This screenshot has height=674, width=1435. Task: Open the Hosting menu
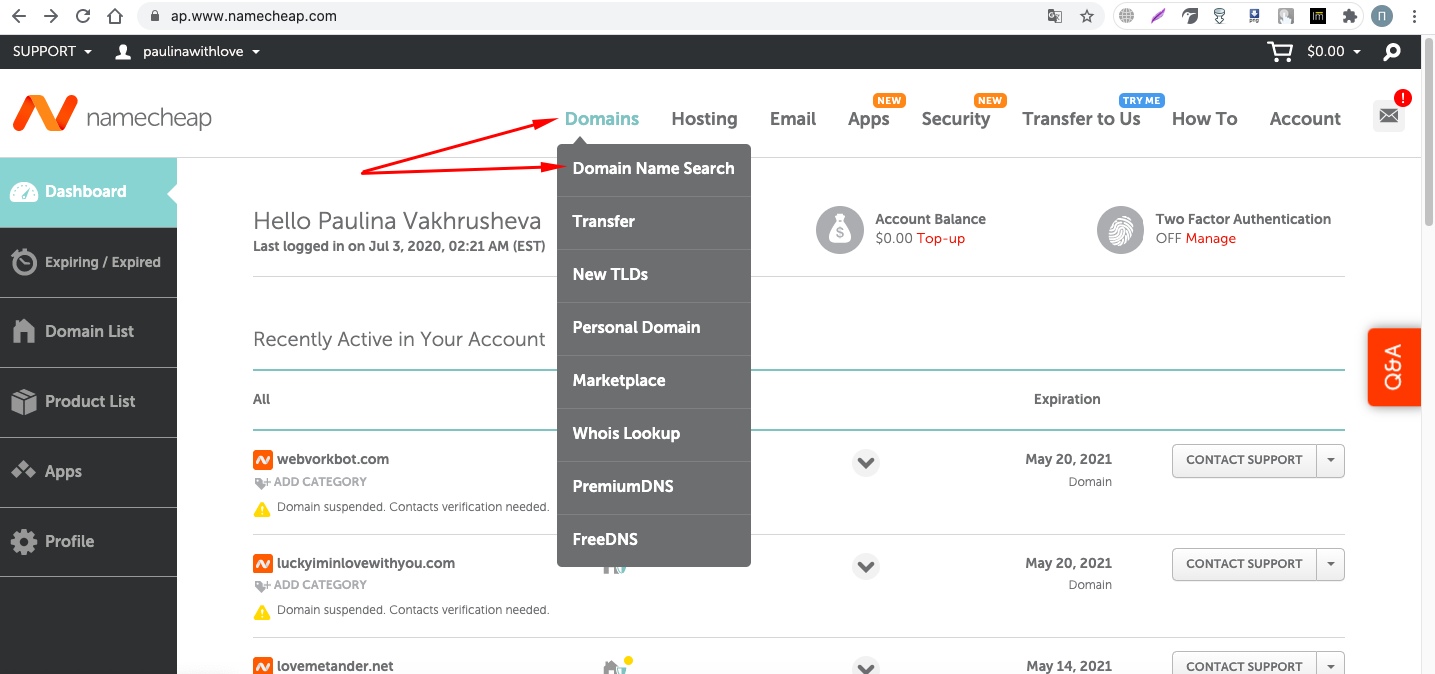tap(704, 119)
